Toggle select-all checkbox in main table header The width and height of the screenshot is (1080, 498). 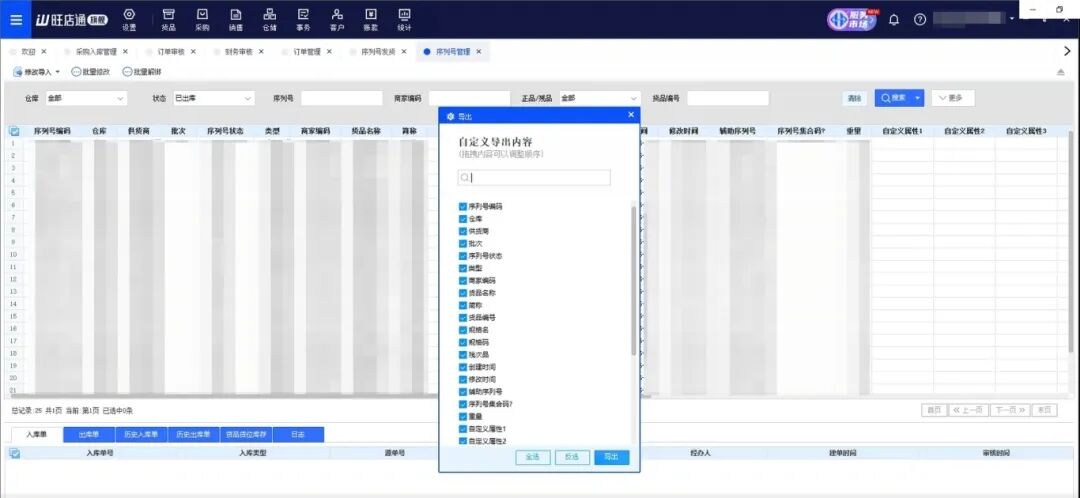pos(14,130)
